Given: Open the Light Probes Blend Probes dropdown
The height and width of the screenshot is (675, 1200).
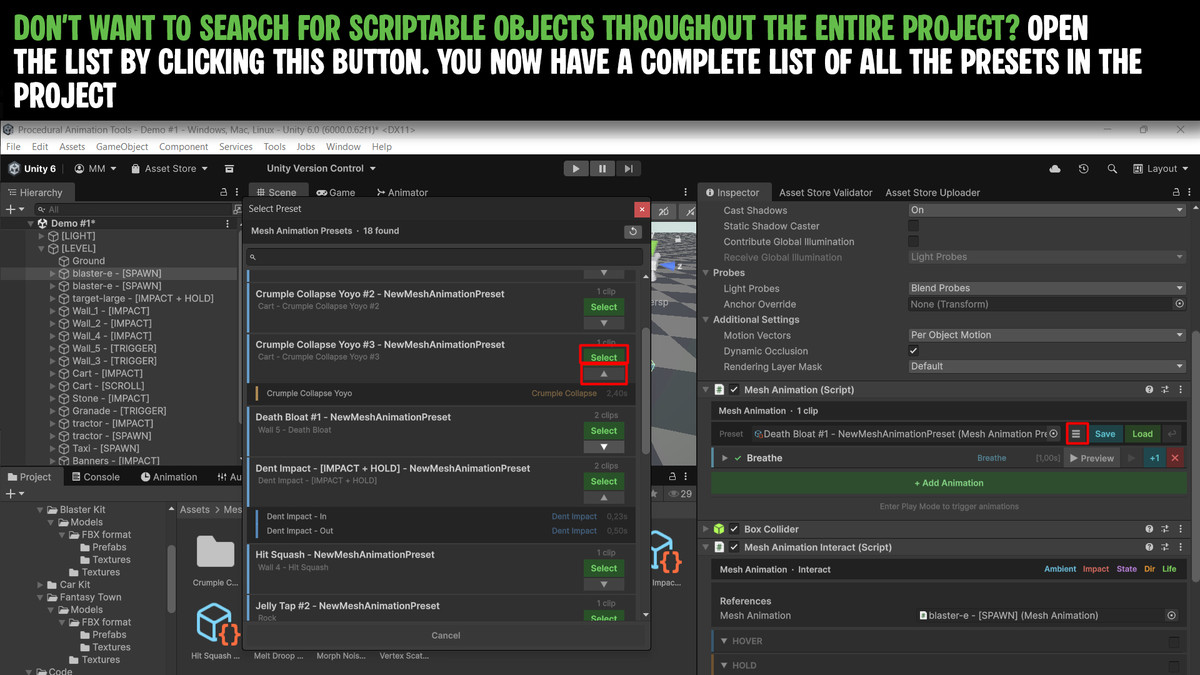Looking at the screenshot, I should pos(1046,288).
